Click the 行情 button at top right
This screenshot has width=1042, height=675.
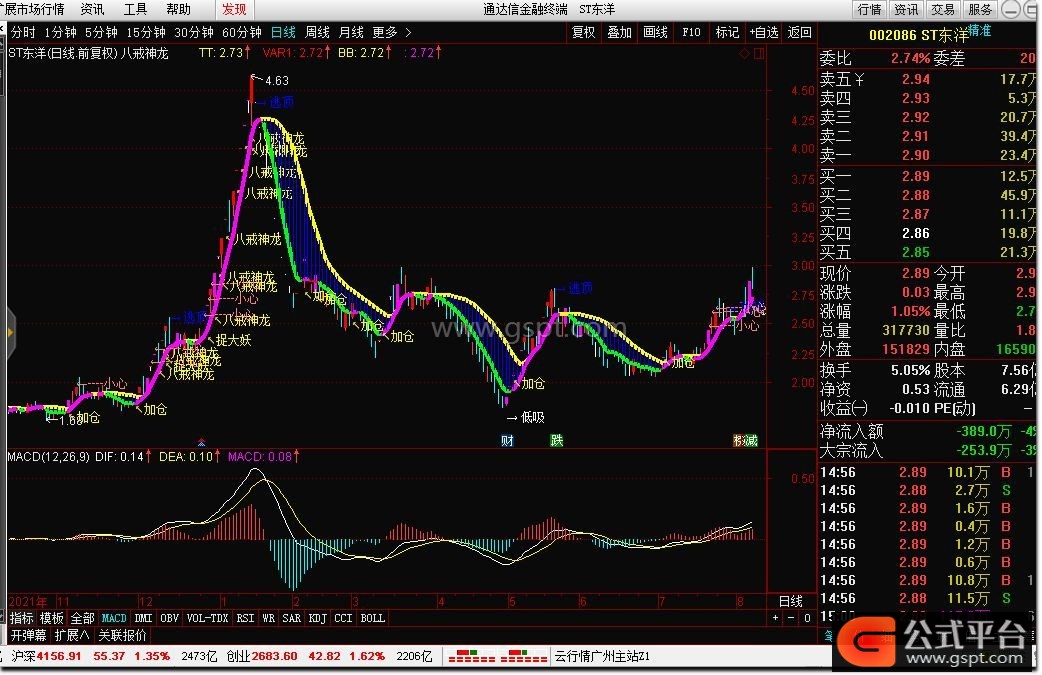coord(869,9)
